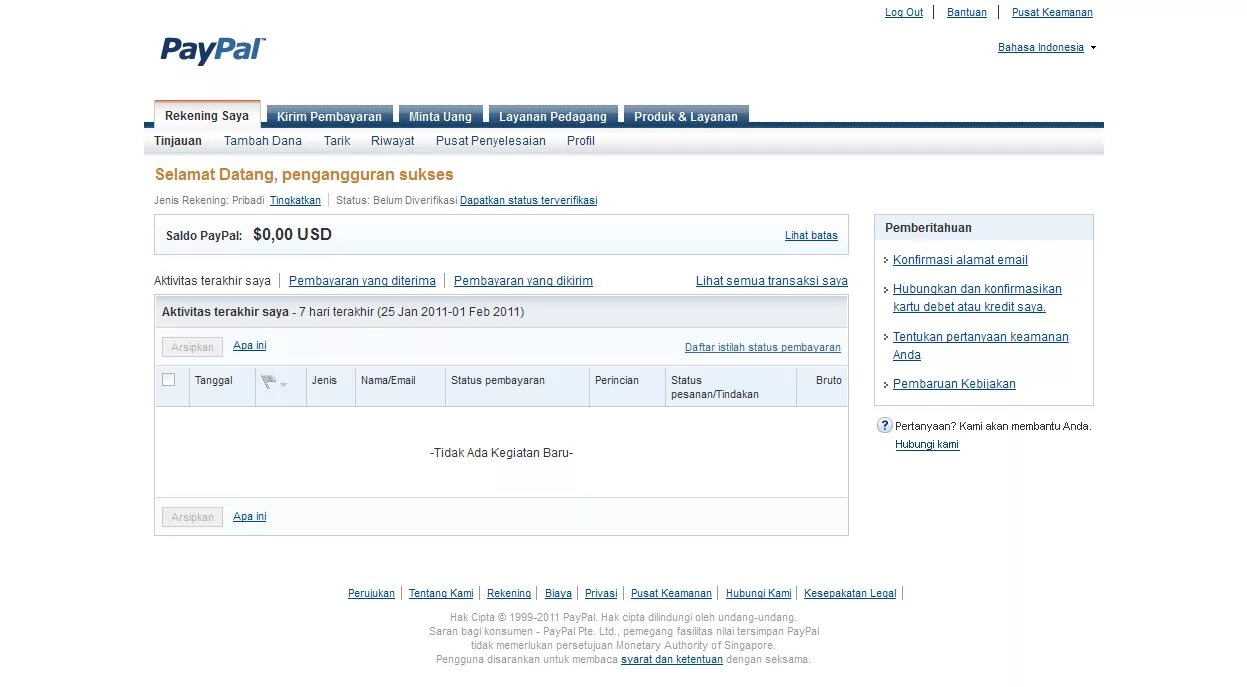Open the footer Hubungi Kami link

tap(758, 593)
